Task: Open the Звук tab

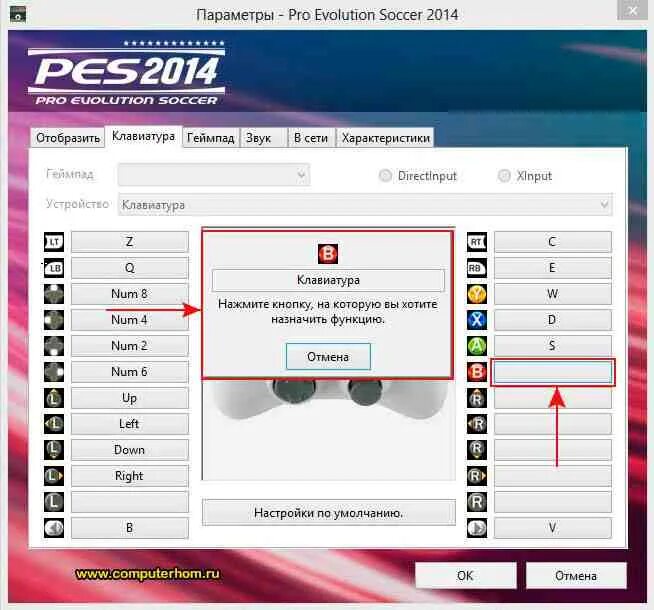Action: coord(264,138)
